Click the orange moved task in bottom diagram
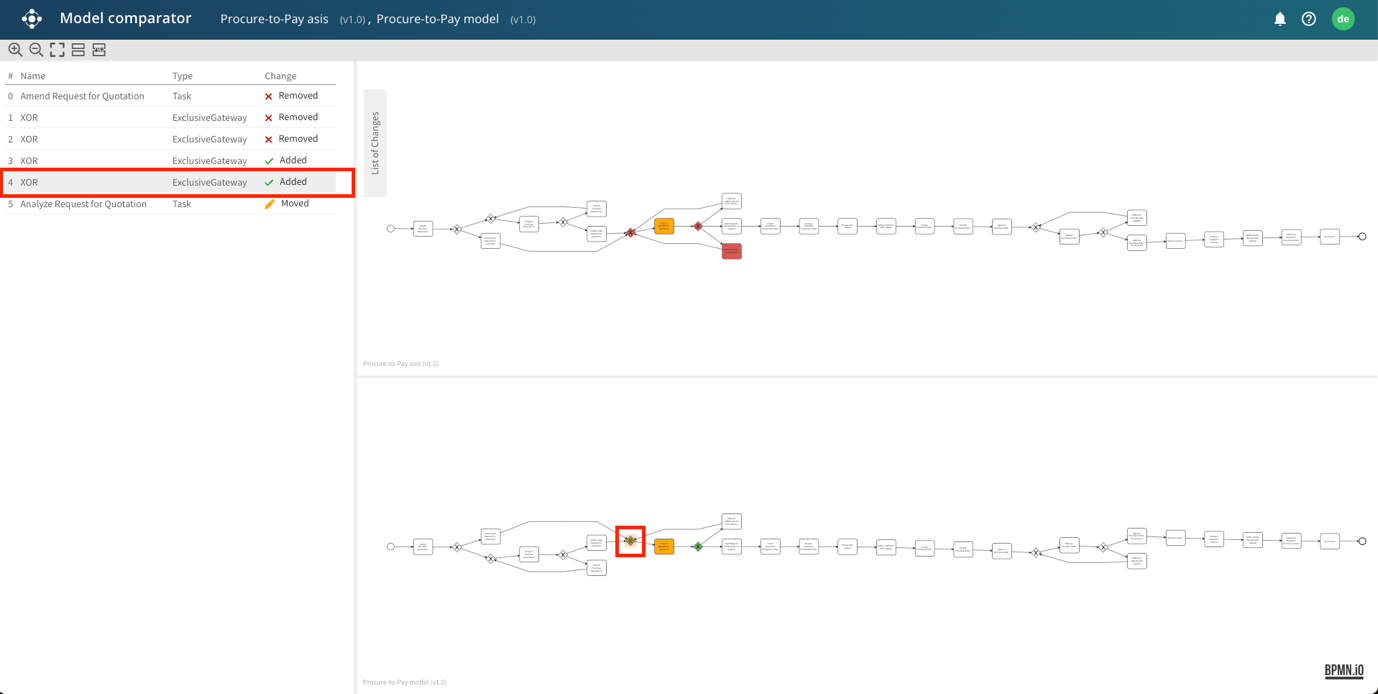The height and width of the screenshot is (694, 1378). click(x=664, y=547)
